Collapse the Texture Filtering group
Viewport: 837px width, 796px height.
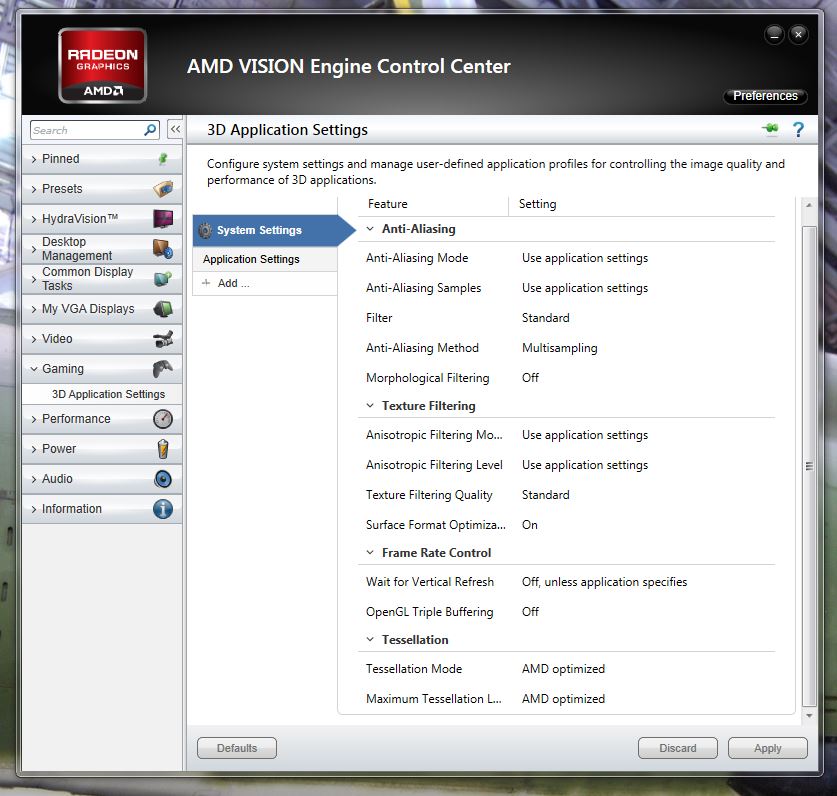pos(370,406)
